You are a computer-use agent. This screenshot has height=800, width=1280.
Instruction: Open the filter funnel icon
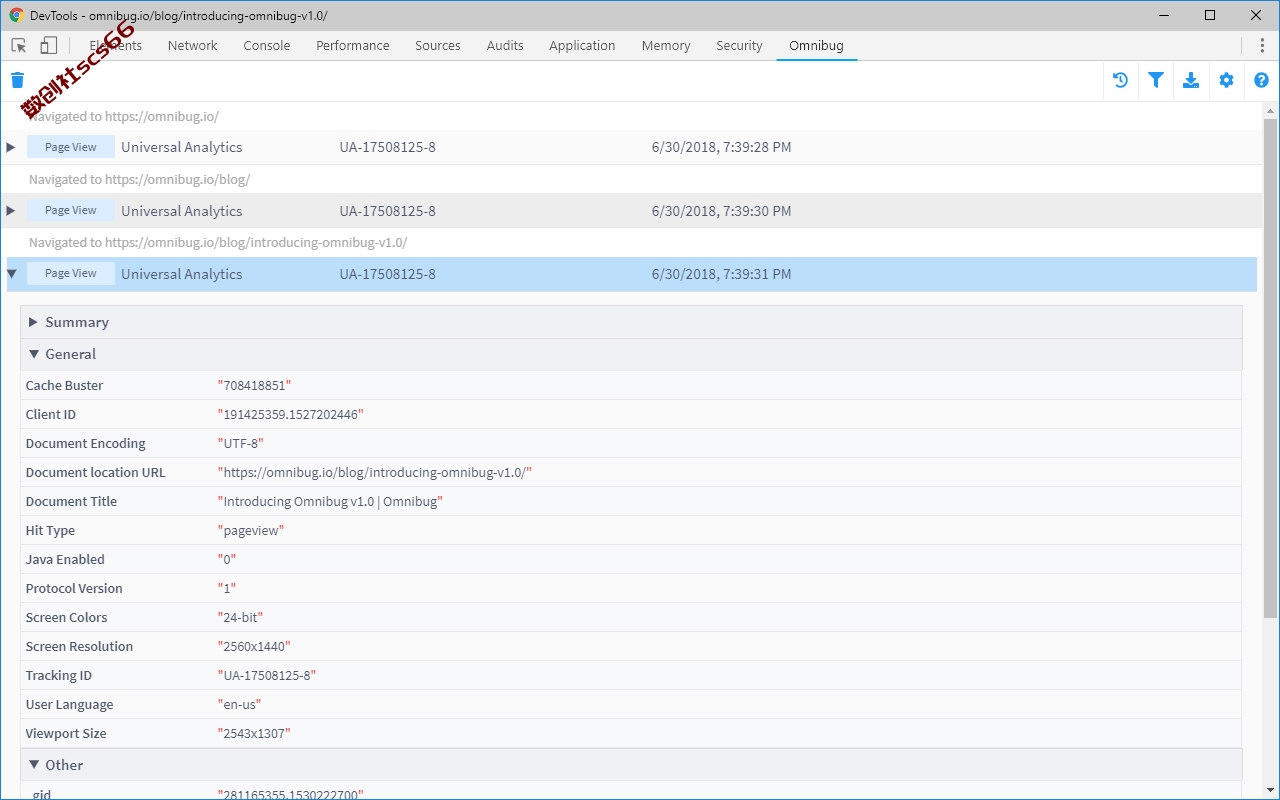(x=1156, y=81)
